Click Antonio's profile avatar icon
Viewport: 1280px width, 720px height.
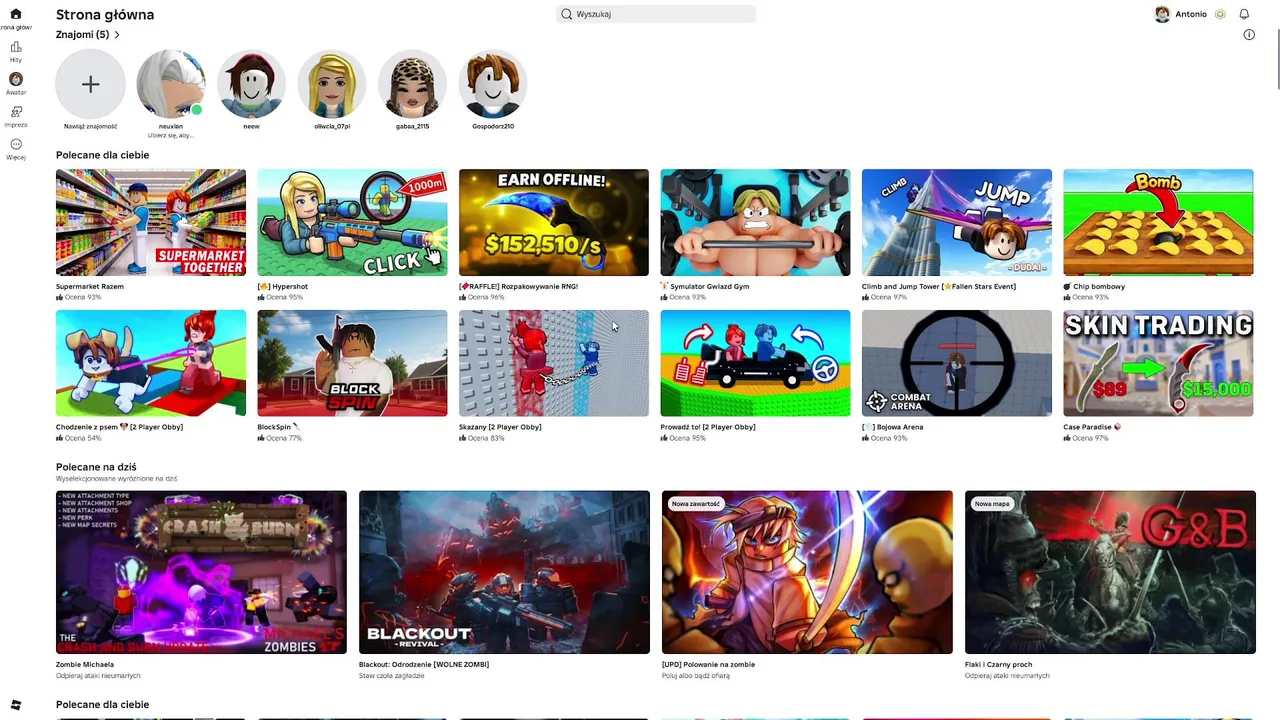coord(1162,14)
